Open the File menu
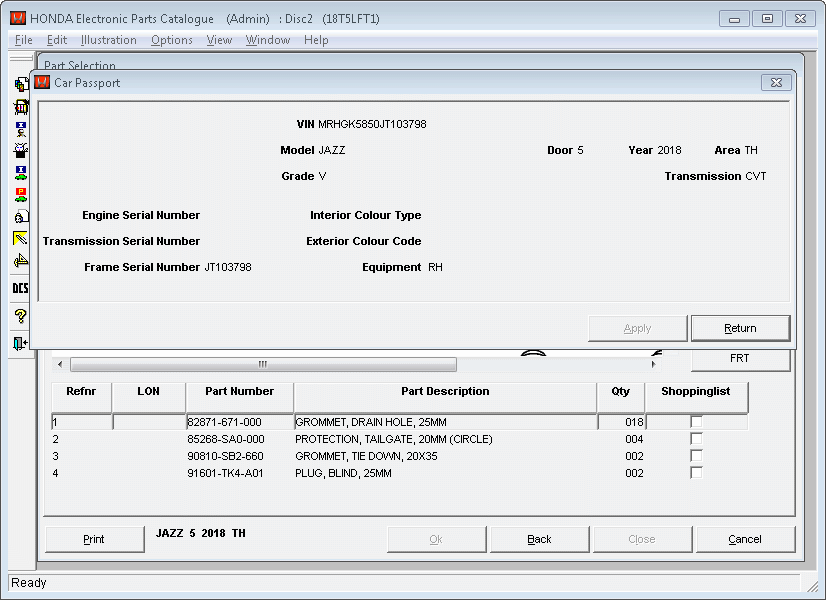Screen dimensions: 826x600 tap(24, 40)
